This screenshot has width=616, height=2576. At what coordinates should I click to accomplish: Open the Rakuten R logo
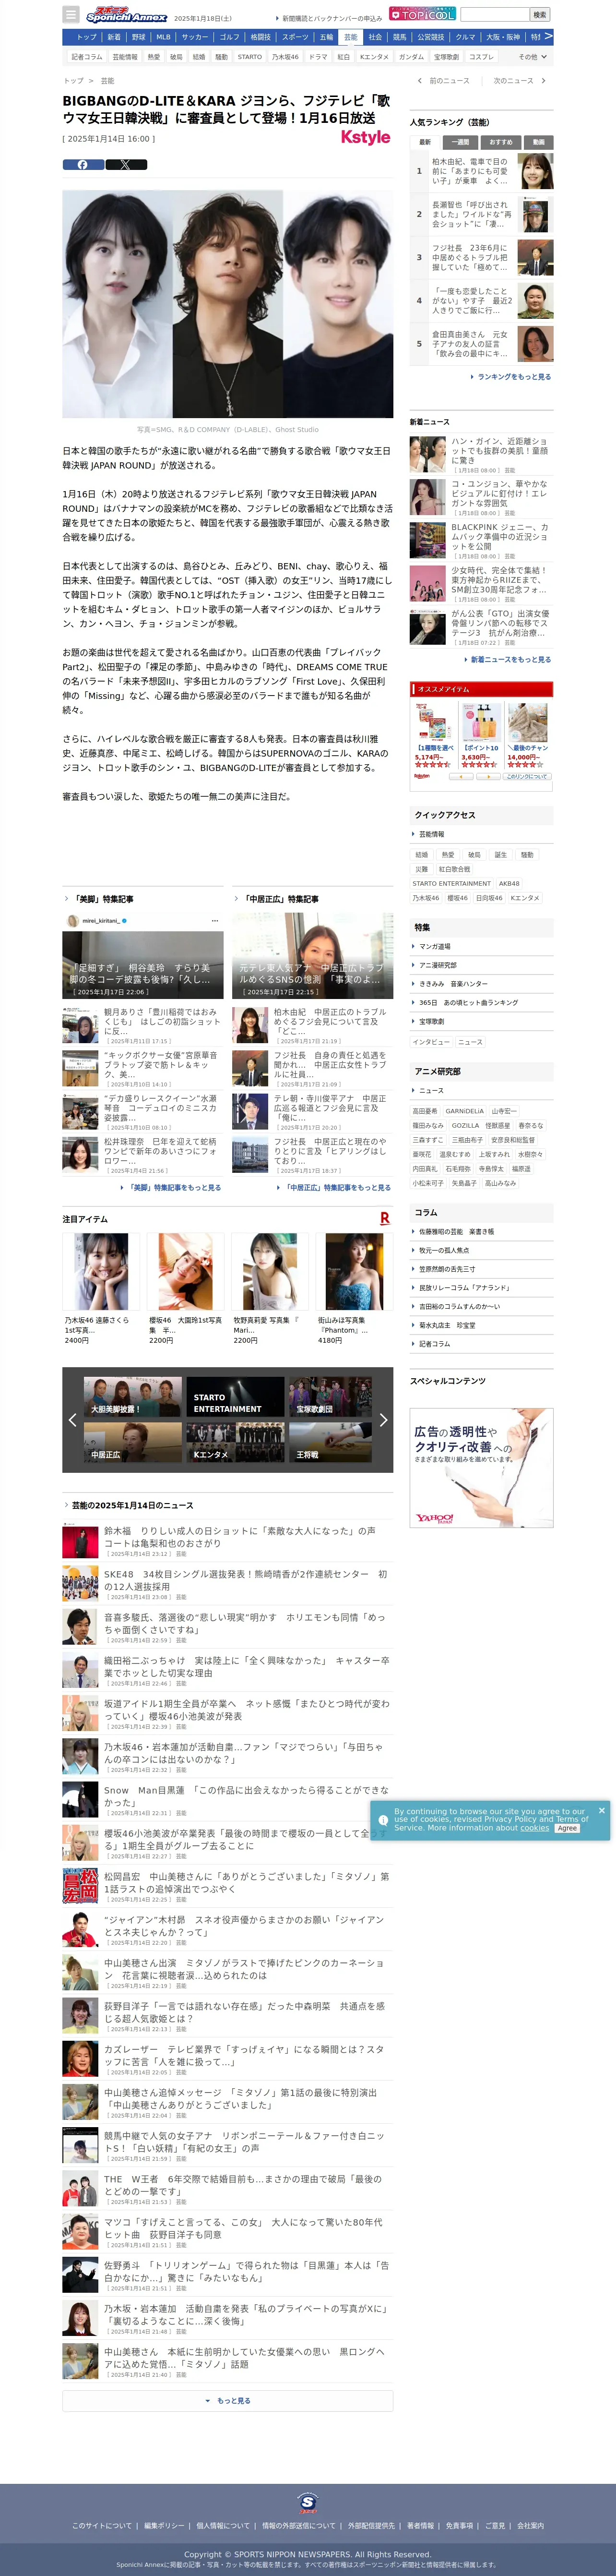pos(385,1218)
